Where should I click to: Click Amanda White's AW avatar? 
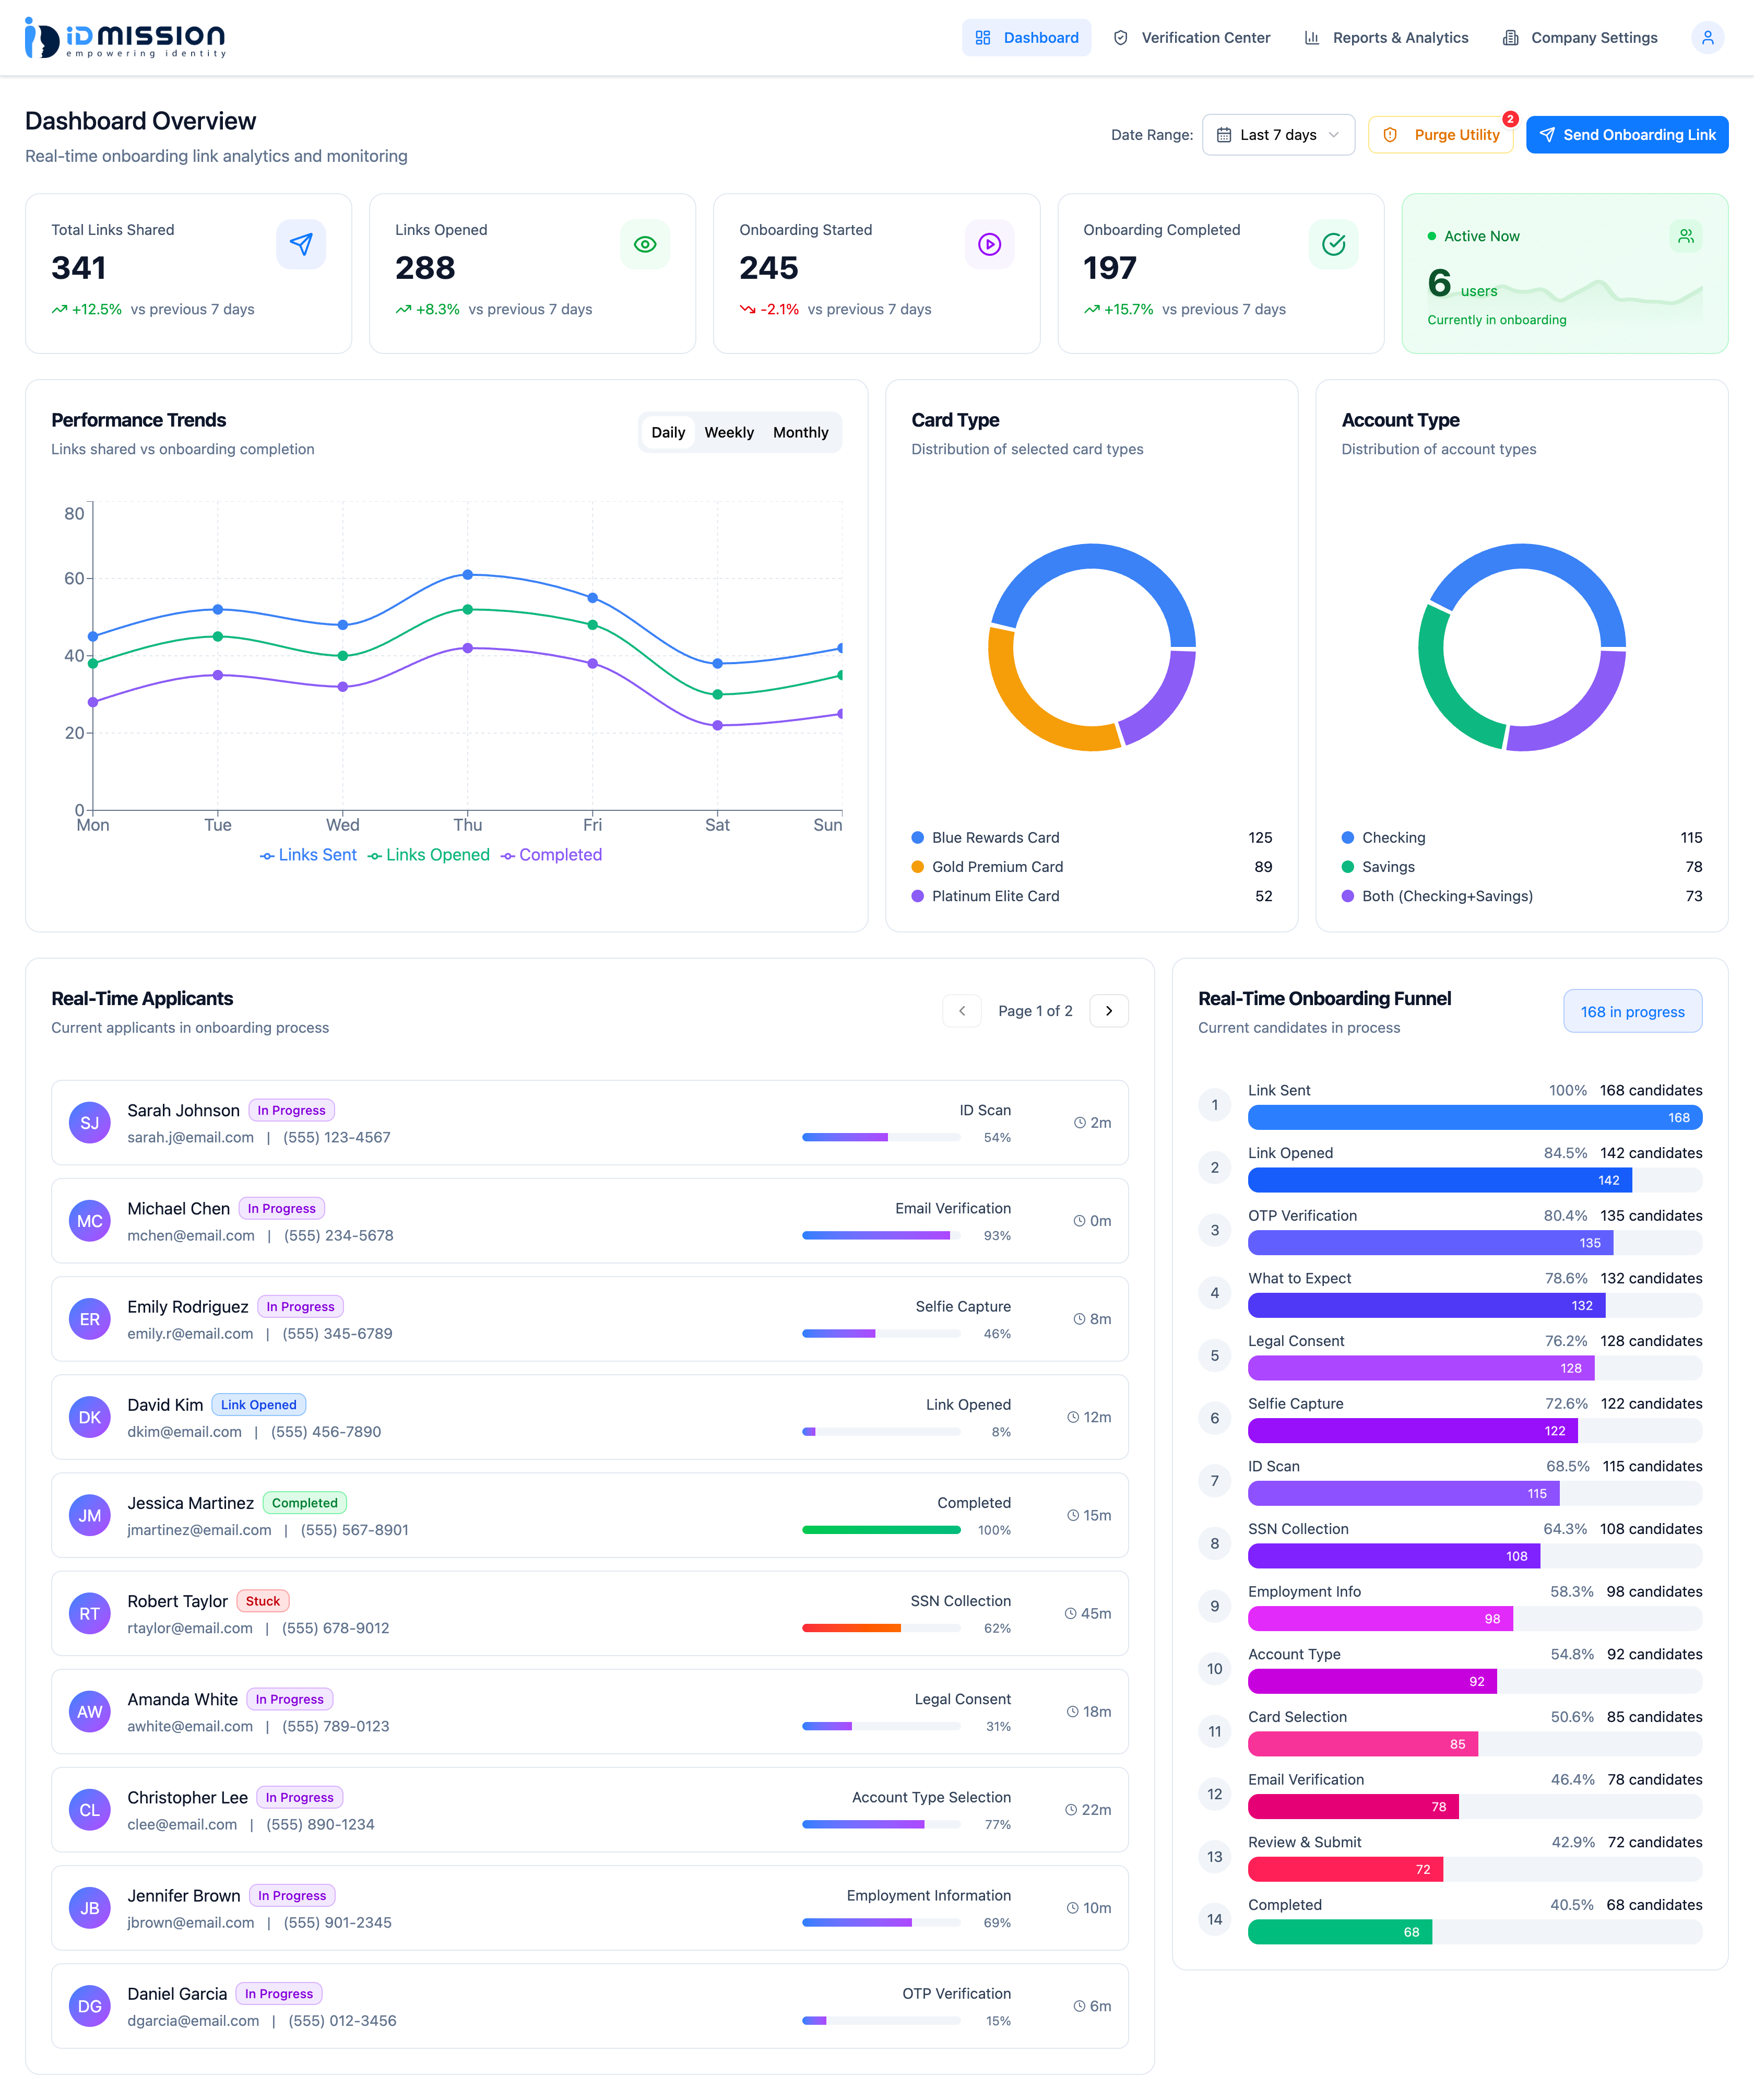click(x=90, y=1711)
